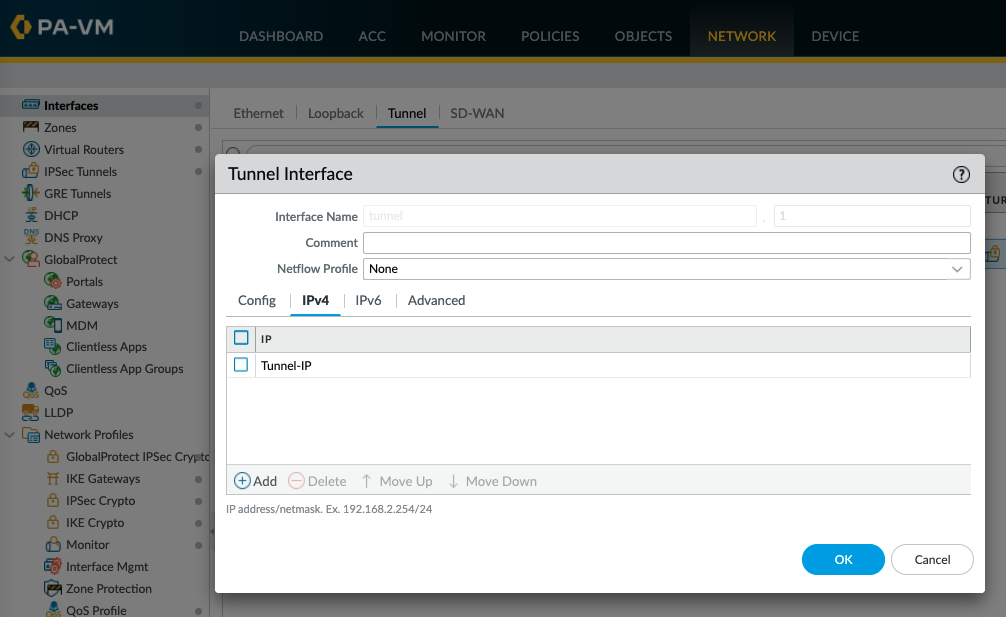Click the QoS icon
The image size is (1006, 617).
(31, 391)
